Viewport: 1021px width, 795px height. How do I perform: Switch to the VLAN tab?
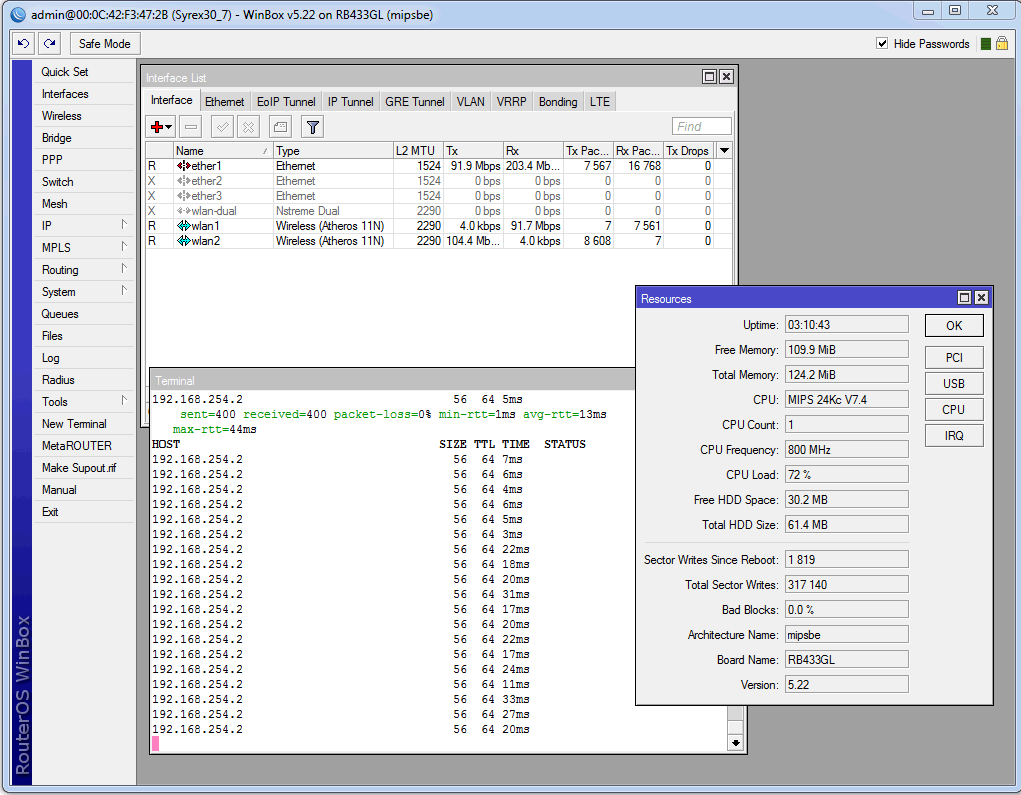click(471, 102)
